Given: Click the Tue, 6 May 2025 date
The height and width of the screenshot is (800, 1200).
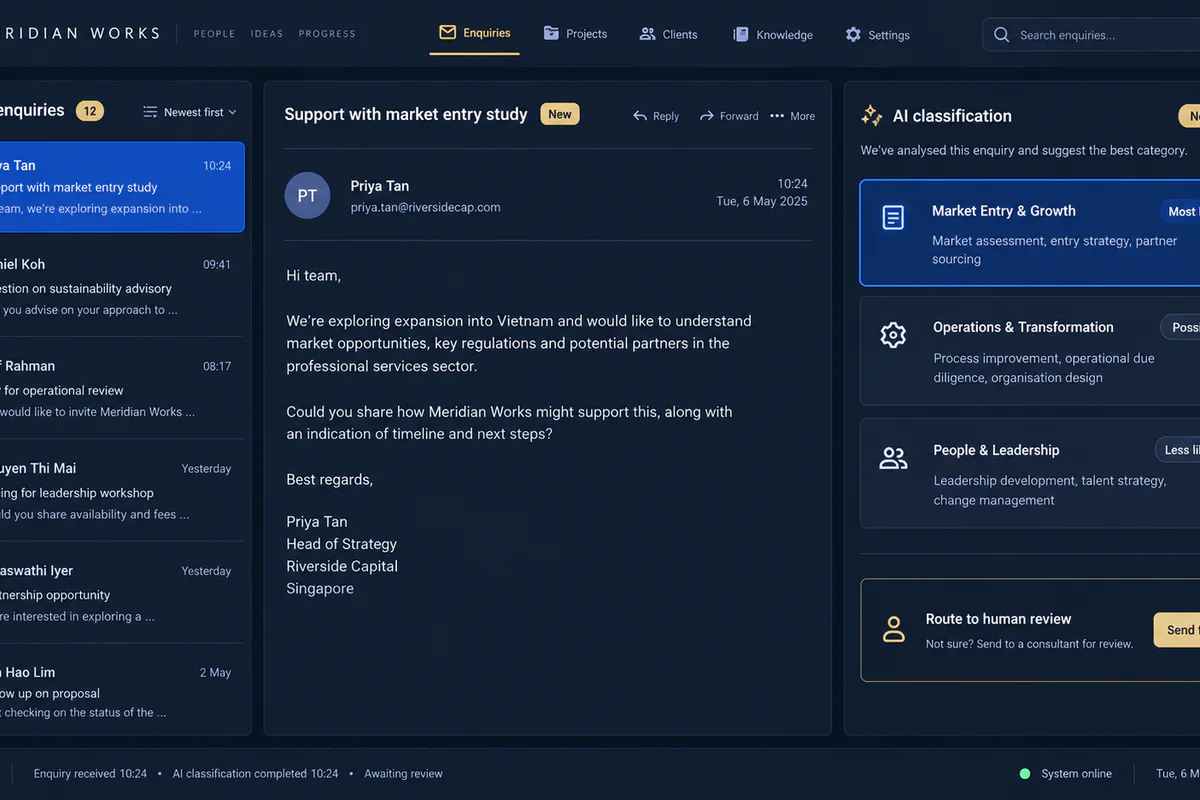Looking at the screenshot, I should tap(762, 201).
